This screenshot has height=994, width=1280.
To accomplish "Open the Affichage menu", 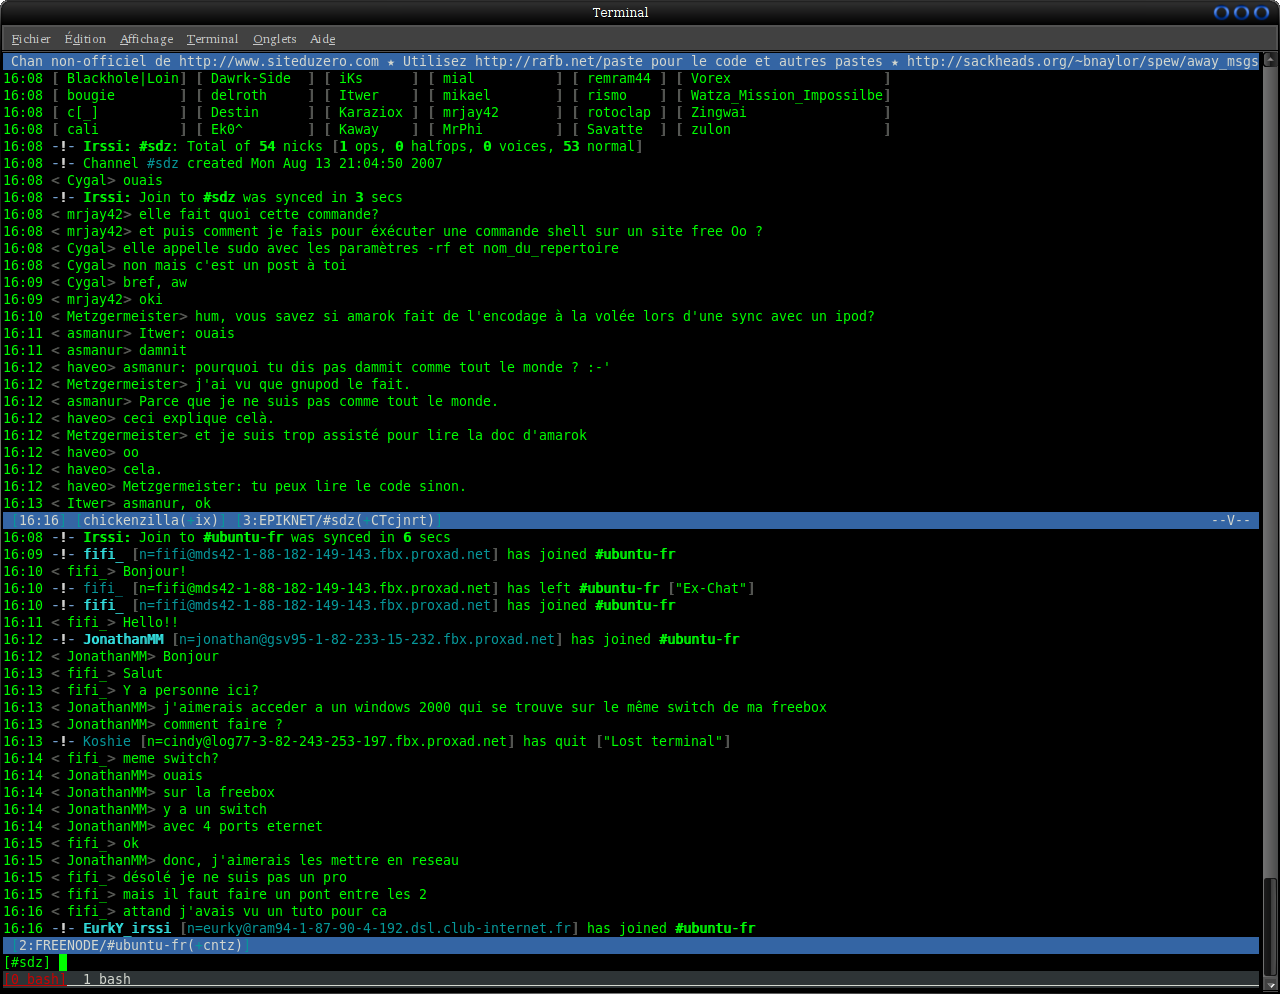I will [146, 39].
